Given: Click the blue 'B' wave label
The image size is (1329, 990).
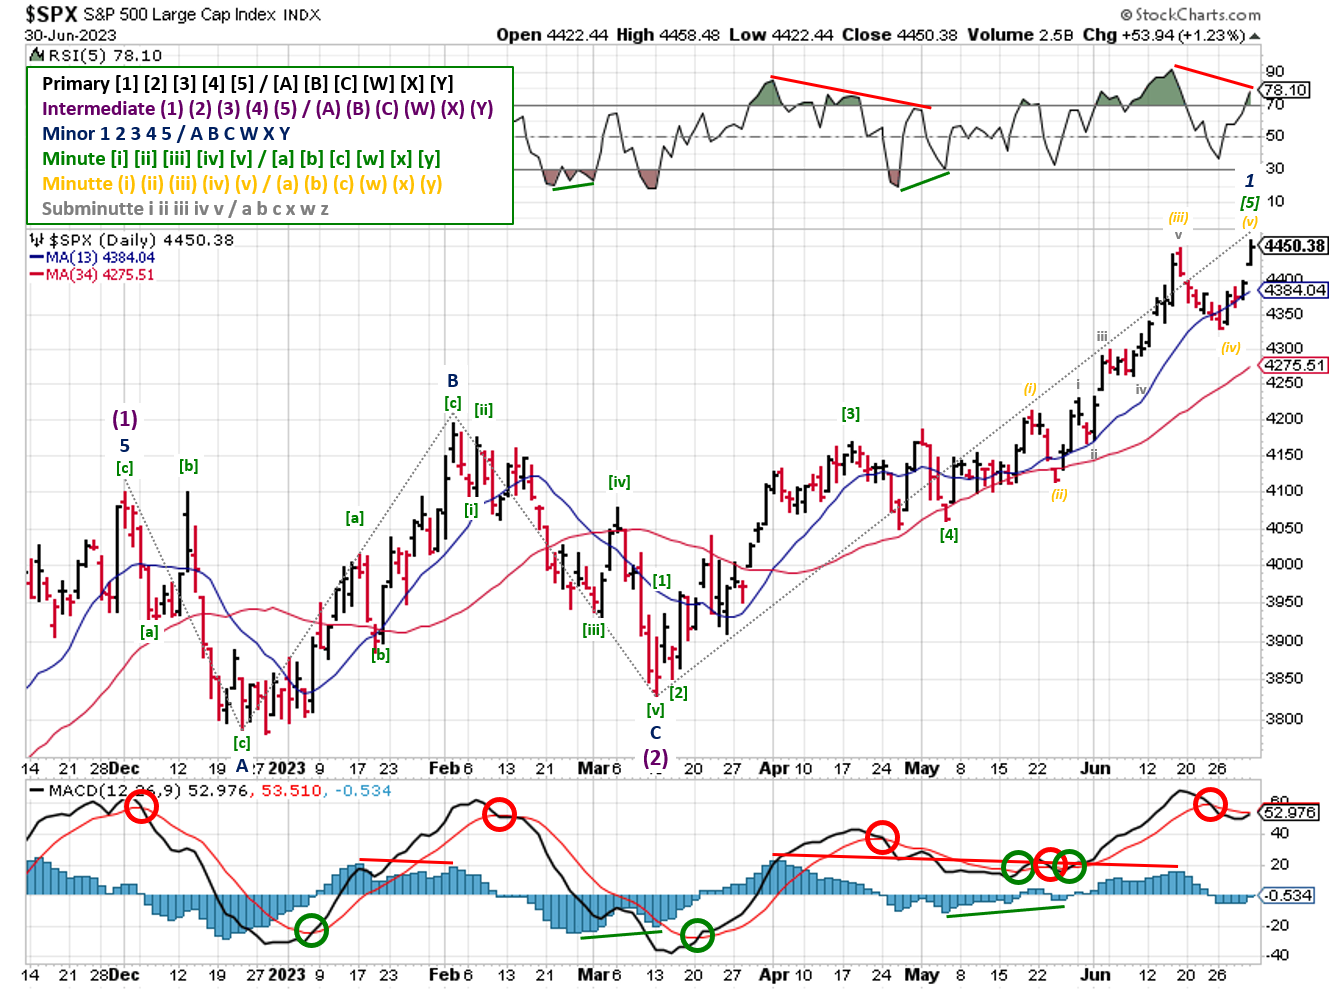Looking at the screenshot, I should pos(453,381).
